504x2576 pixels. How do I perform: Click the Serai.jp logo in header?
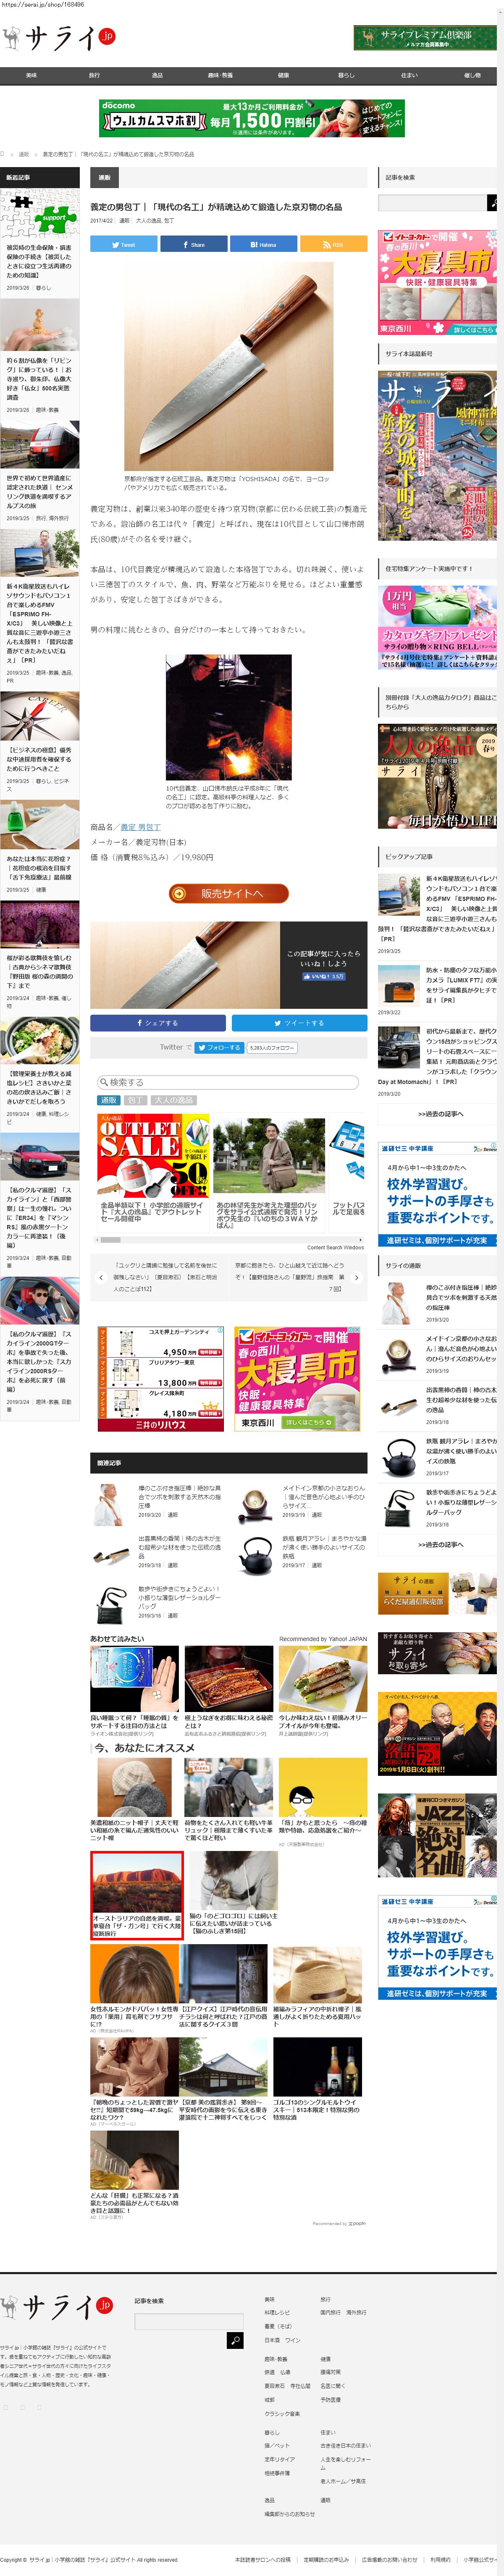click(x=59, y=38)
